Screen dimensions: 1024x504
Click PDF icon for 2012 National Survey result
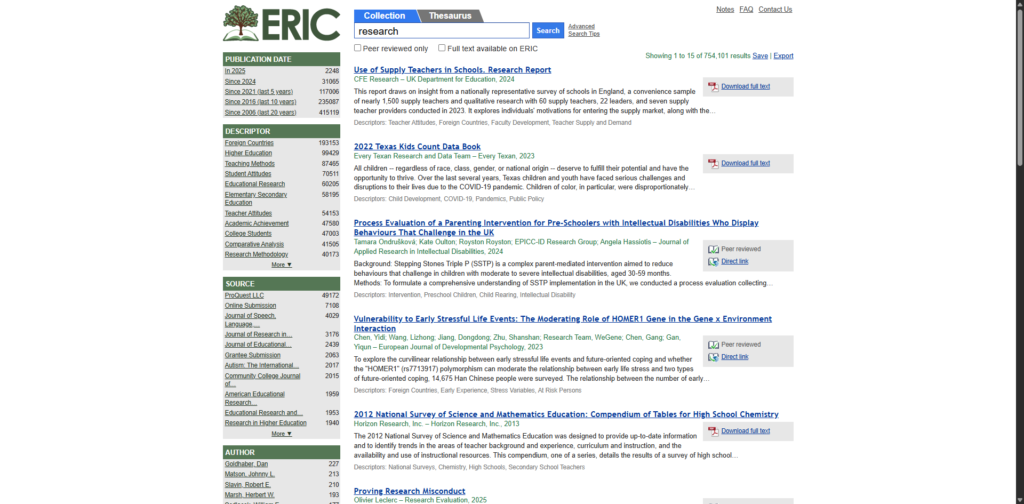(713, 431)
